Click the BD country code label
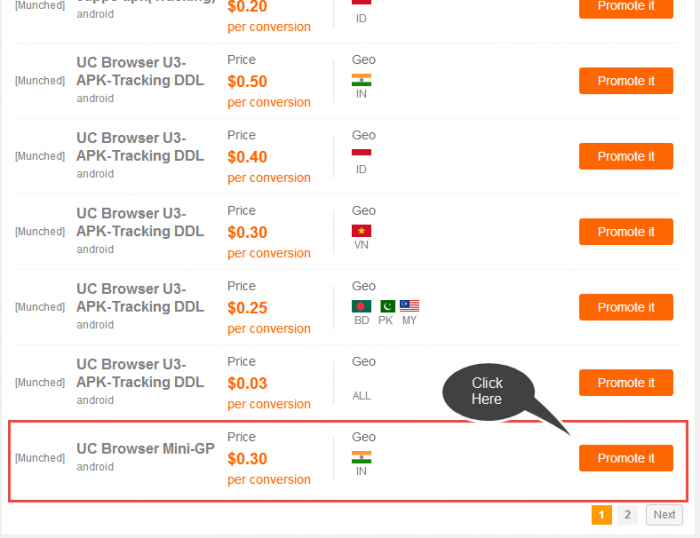The image size is (700, 538). pos(362,320)
